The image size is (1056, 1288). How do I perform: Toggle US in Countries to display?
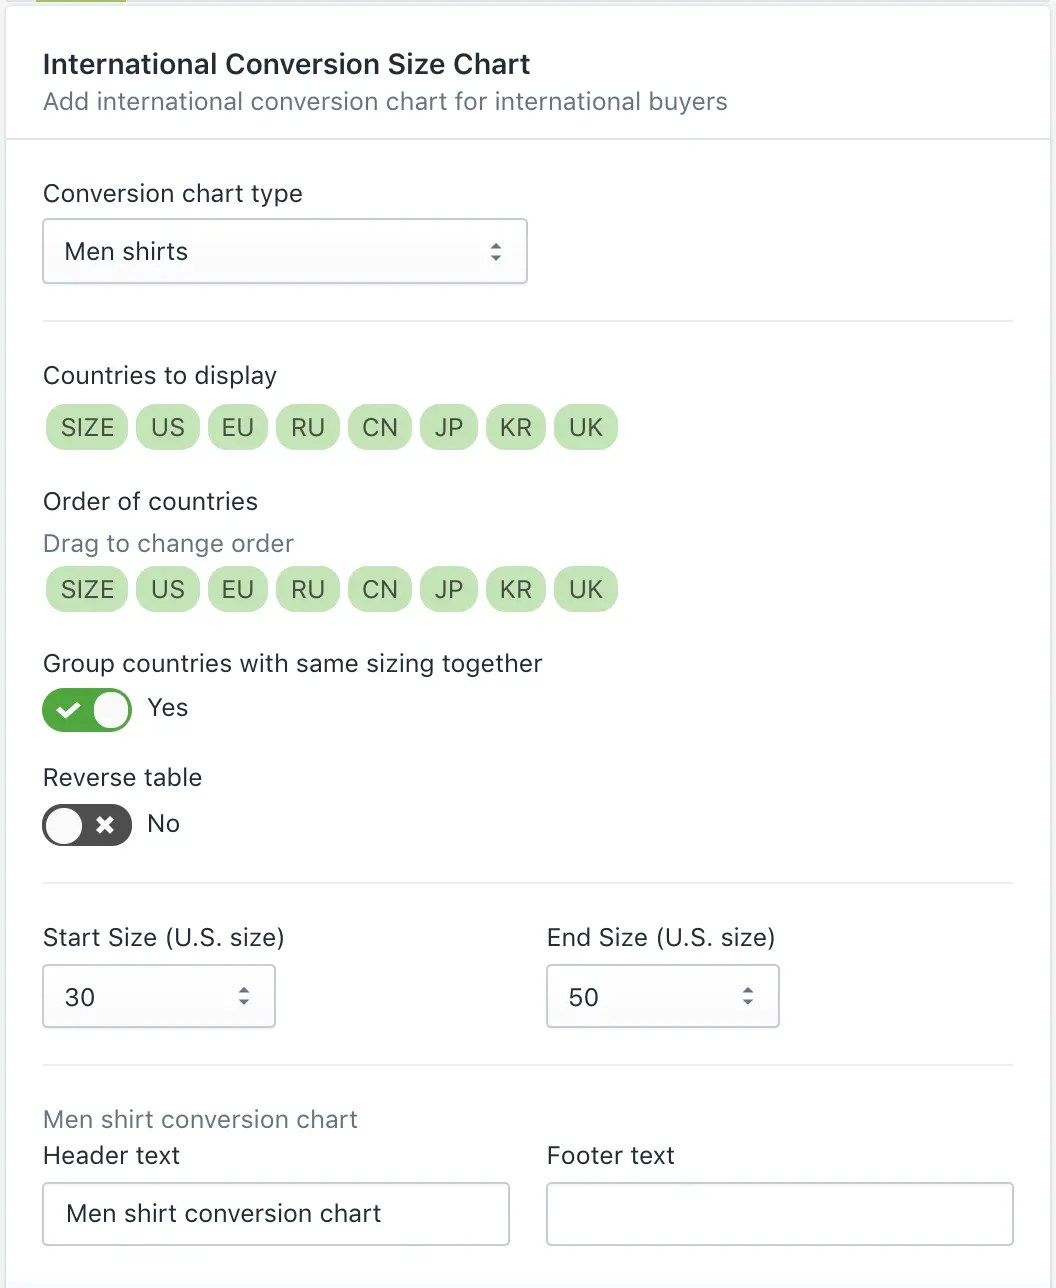[x=168, y=427]
